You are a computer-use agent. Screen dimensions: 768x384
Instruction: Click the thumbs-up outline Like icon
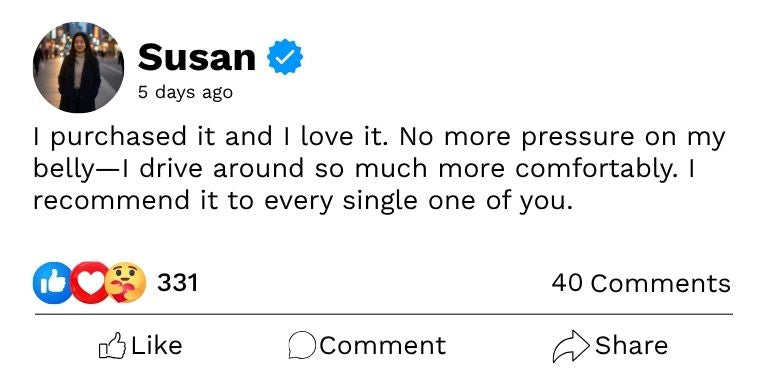(112, 346)
